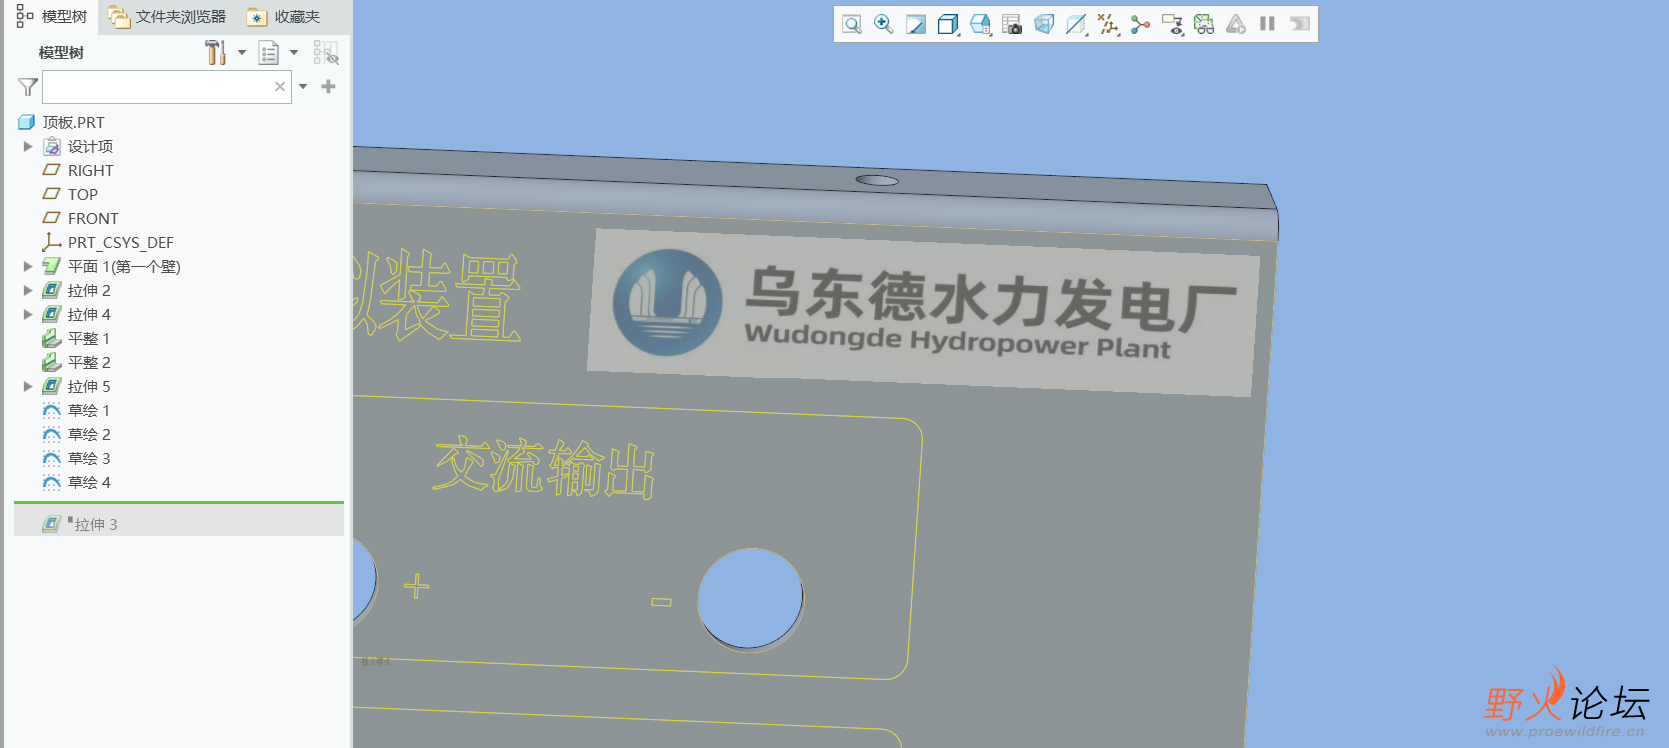Image resolution: width=1669 pixels, height=748 pixels.
Task: Click the pause simulation icon
Action: tap(1267, 24)
